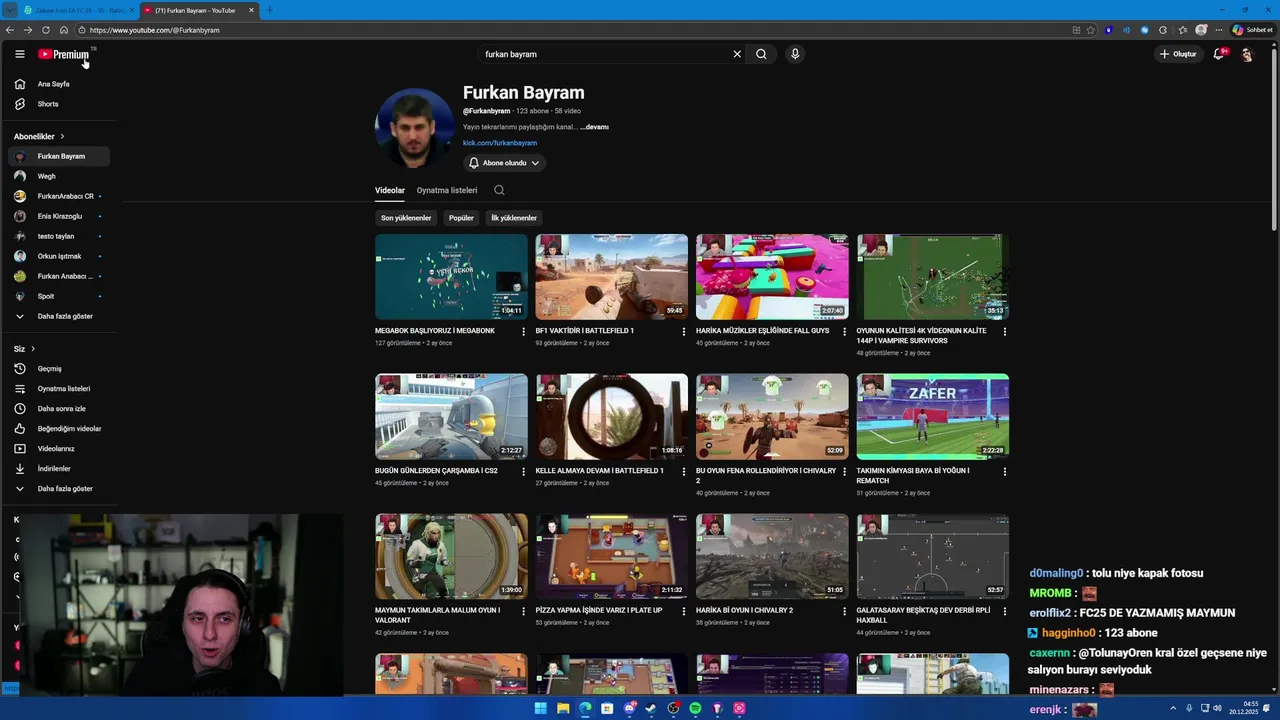This screenshot has width=1280, height=720.
Task: Reload page in browser toolbar
Action: coord(46,30)
